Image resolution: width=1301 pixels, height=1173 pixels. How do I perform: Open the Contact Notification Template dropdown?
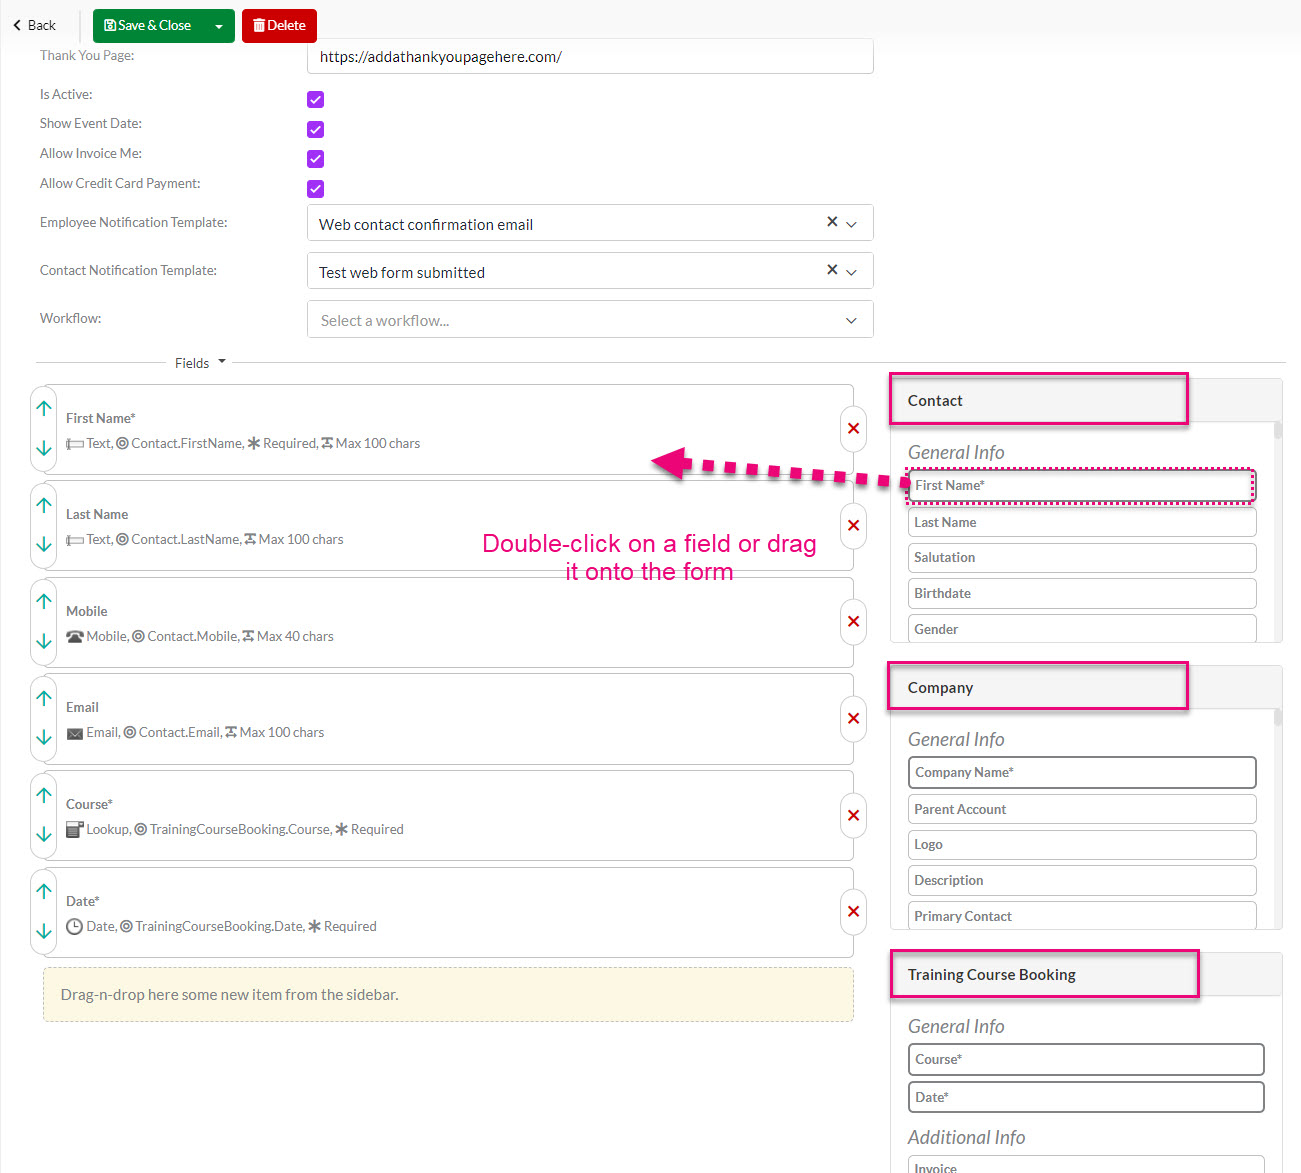pyautogui.click(x=851, y=272)
